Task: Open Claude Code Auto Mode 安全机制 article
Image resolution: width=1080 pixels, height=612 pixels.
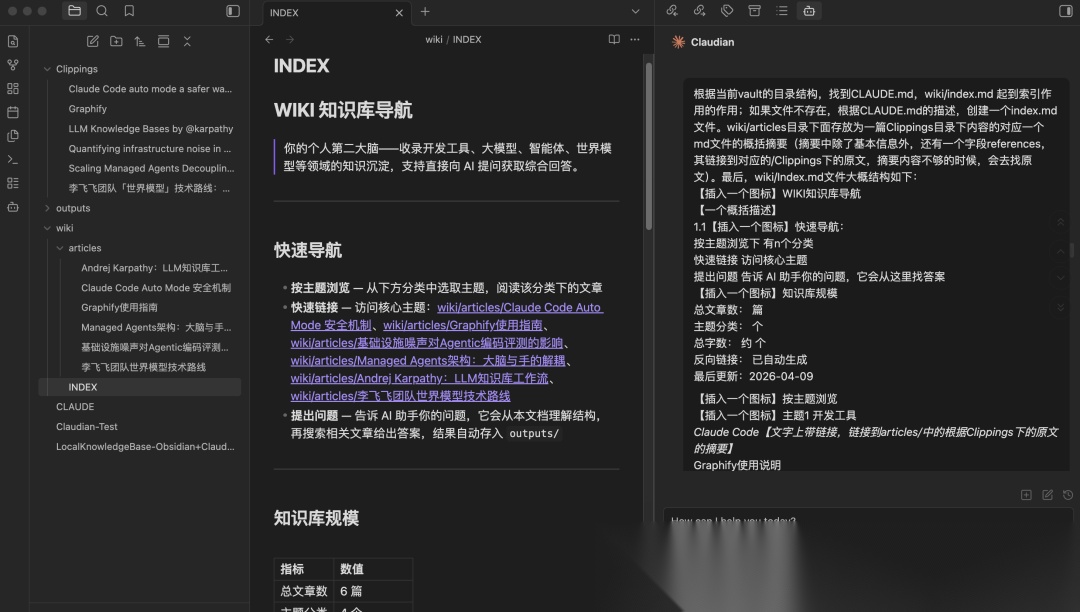Action: tap(156, 288)
